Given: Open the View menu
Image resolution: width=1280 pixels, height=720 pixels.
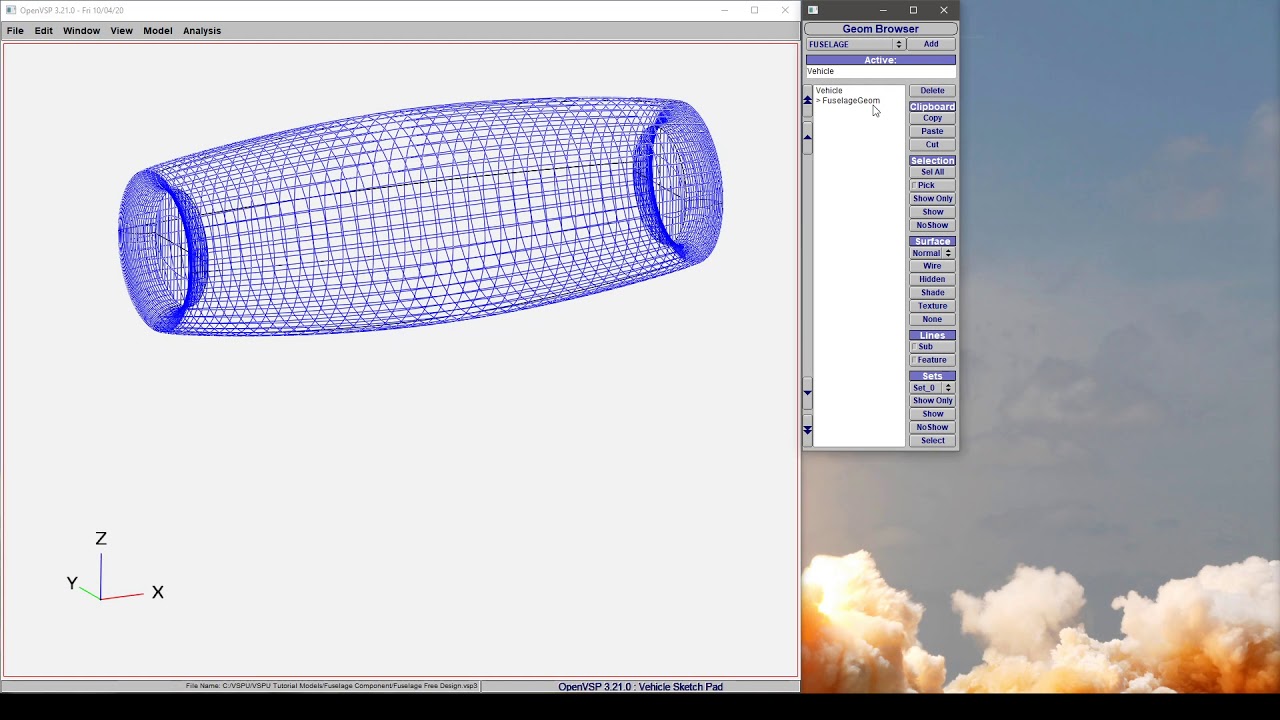Looking at the screenshot, I should [x=121, y=31].
